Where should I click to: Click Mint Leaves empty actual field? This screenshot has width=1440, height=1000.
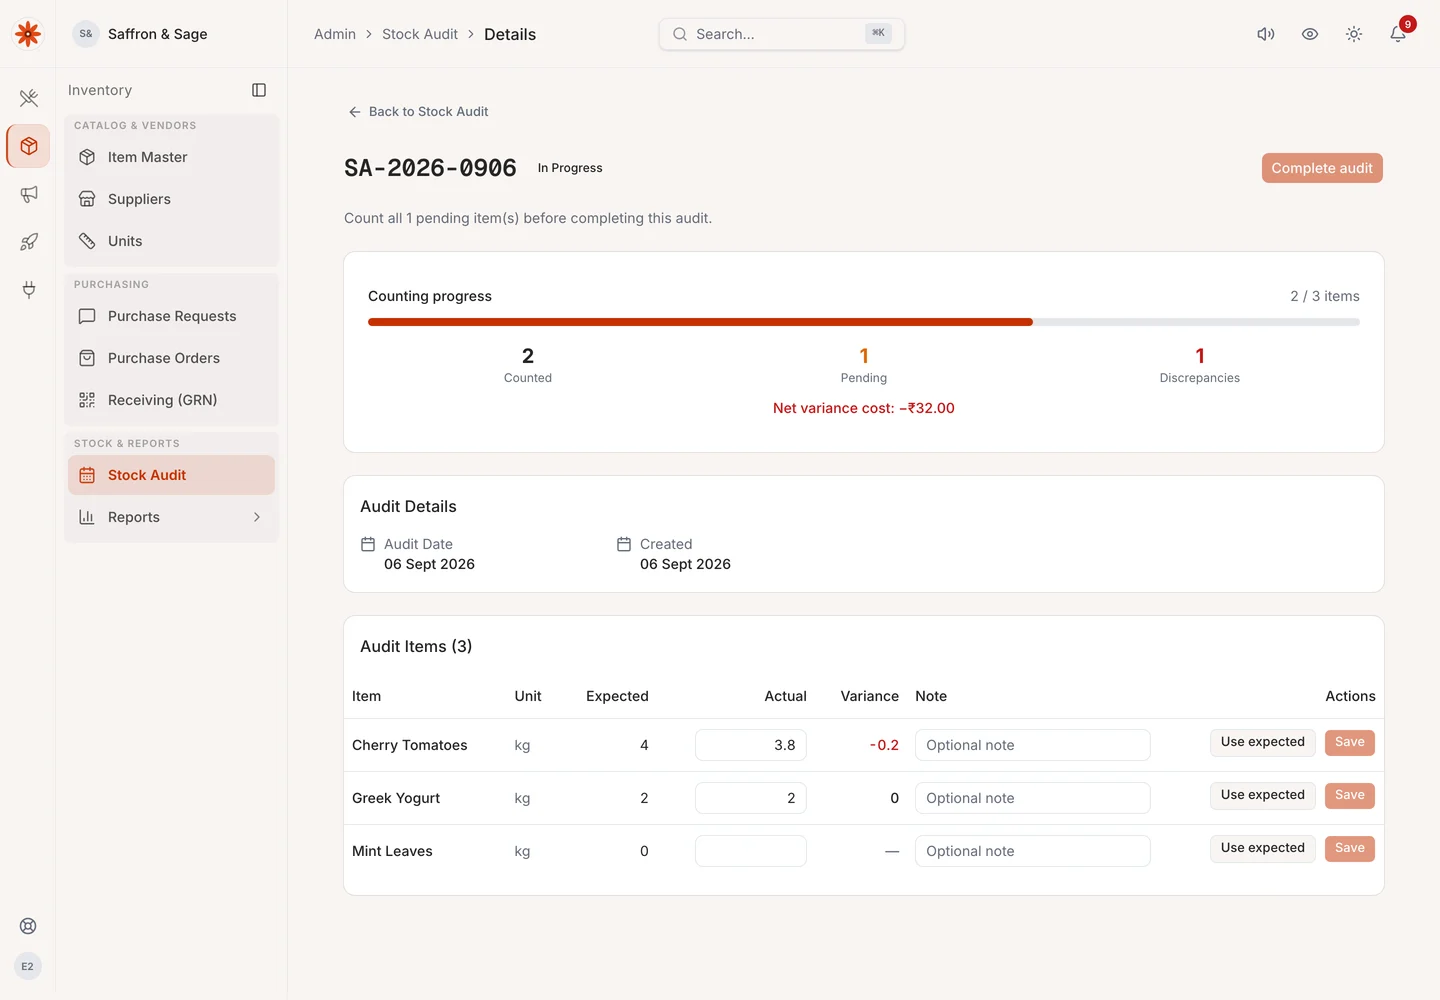751,851
